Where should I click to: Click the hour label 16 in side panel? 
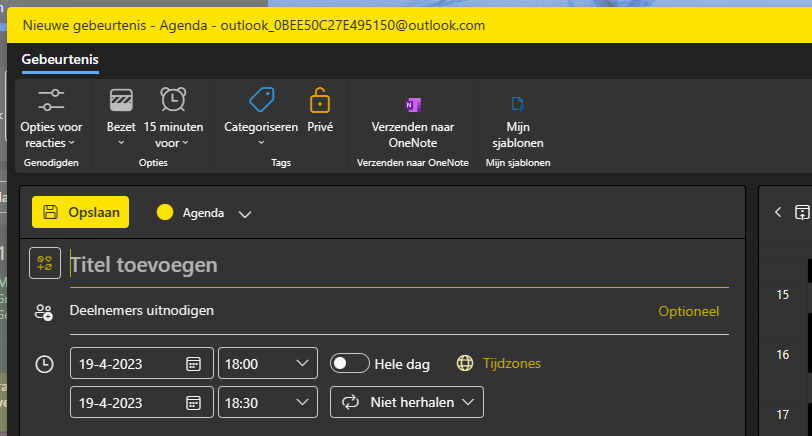tap(782, 355)
